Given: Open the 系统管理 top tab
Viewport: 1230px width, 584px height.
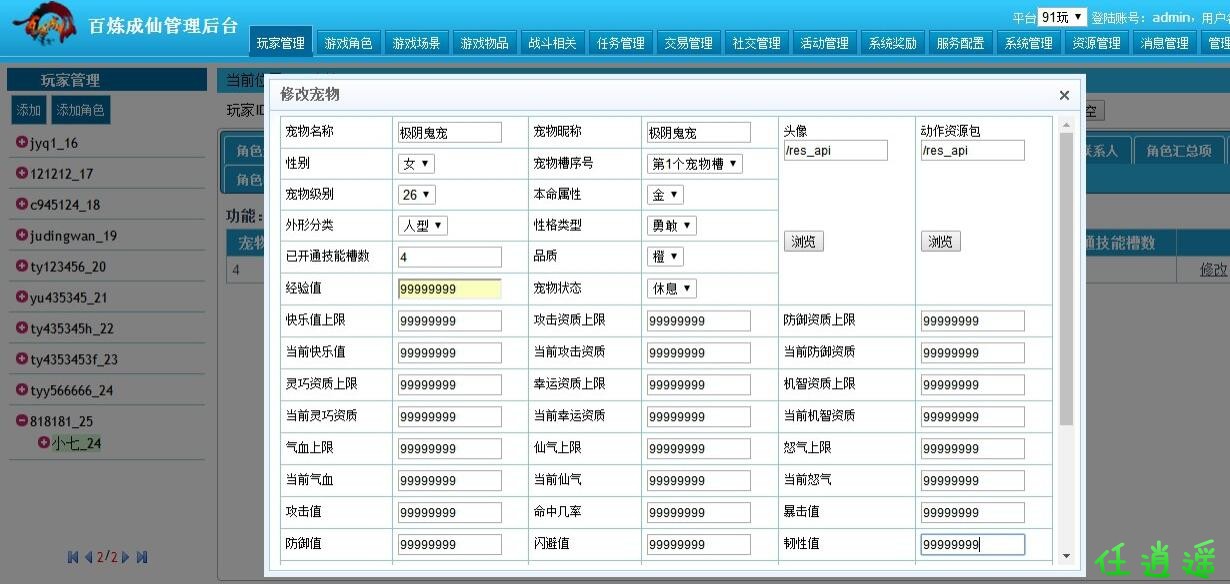Looking at the screenshot, I should point(1028,42).
